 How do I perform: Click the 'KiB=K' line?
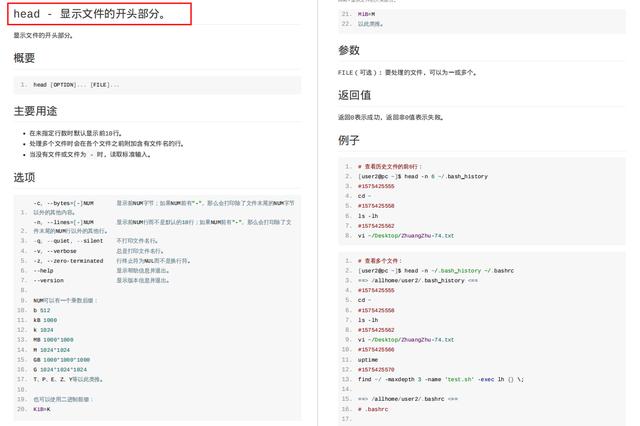(42, 409)
